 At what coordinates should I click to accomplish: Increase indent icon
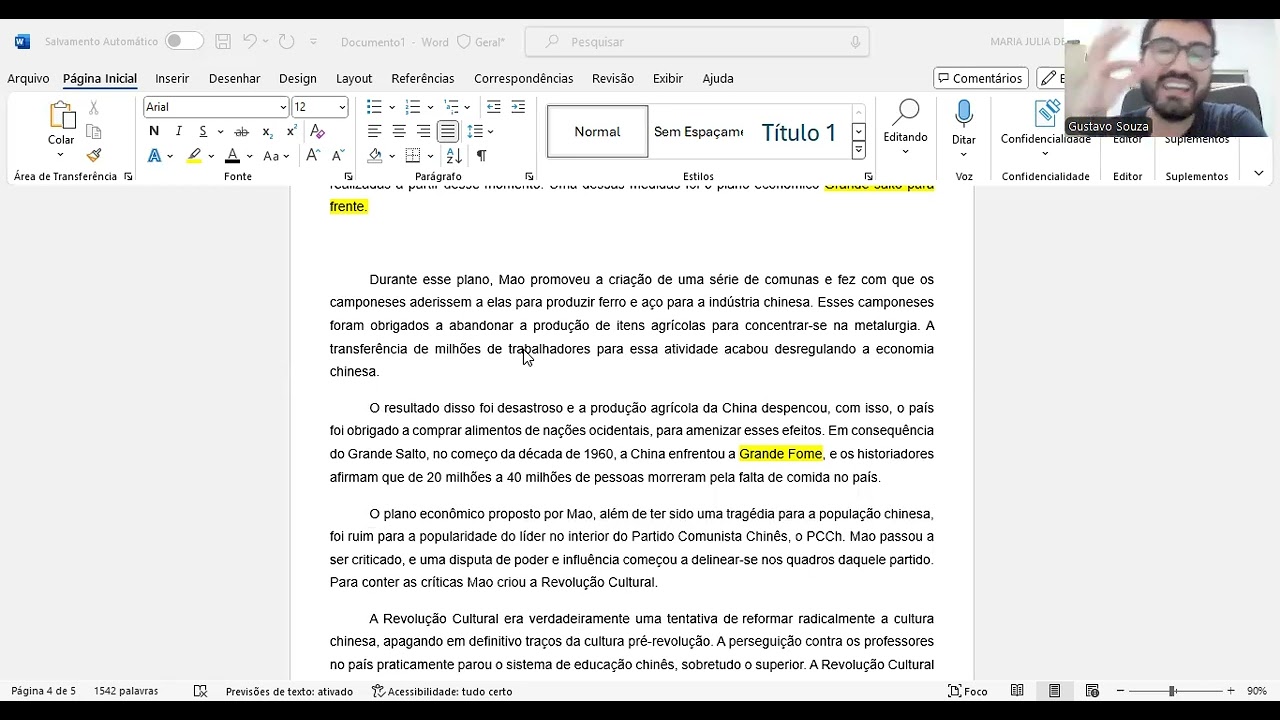(518, 107)
